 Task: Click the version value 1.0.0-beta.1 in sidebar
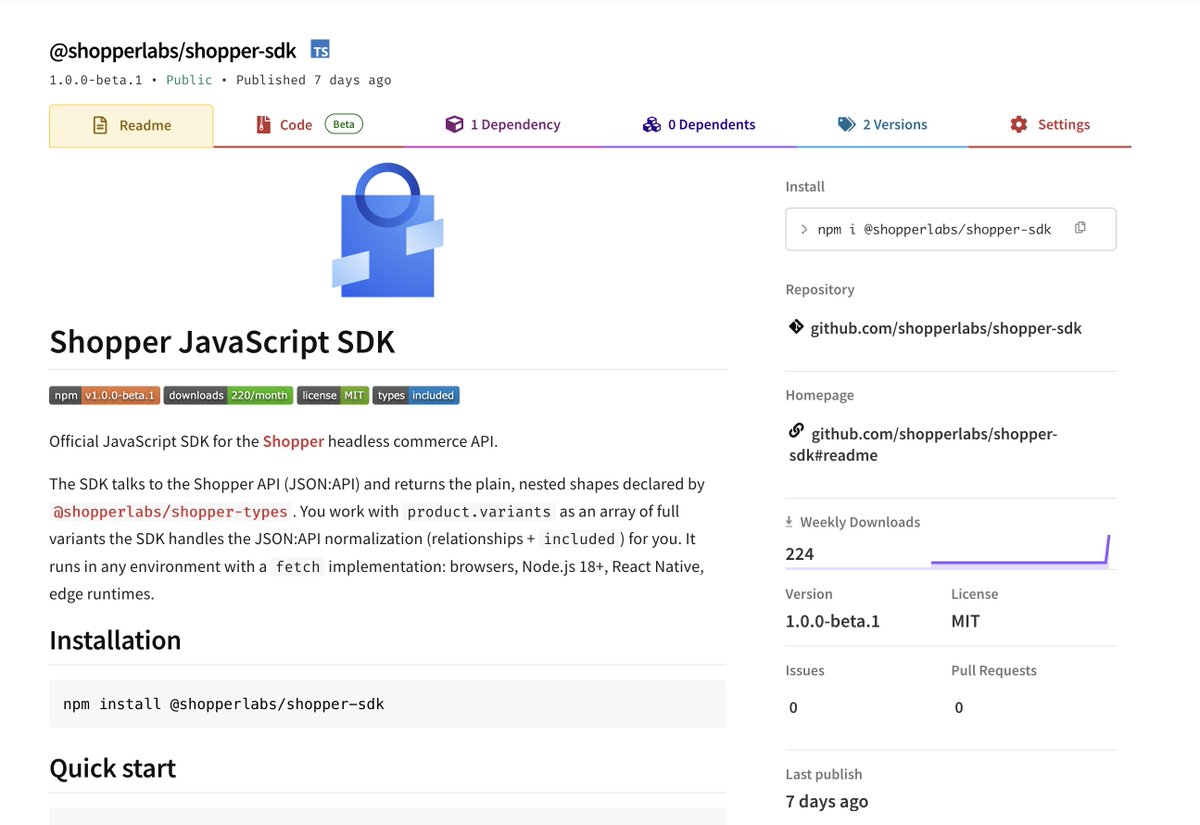[x=833, y=621]
